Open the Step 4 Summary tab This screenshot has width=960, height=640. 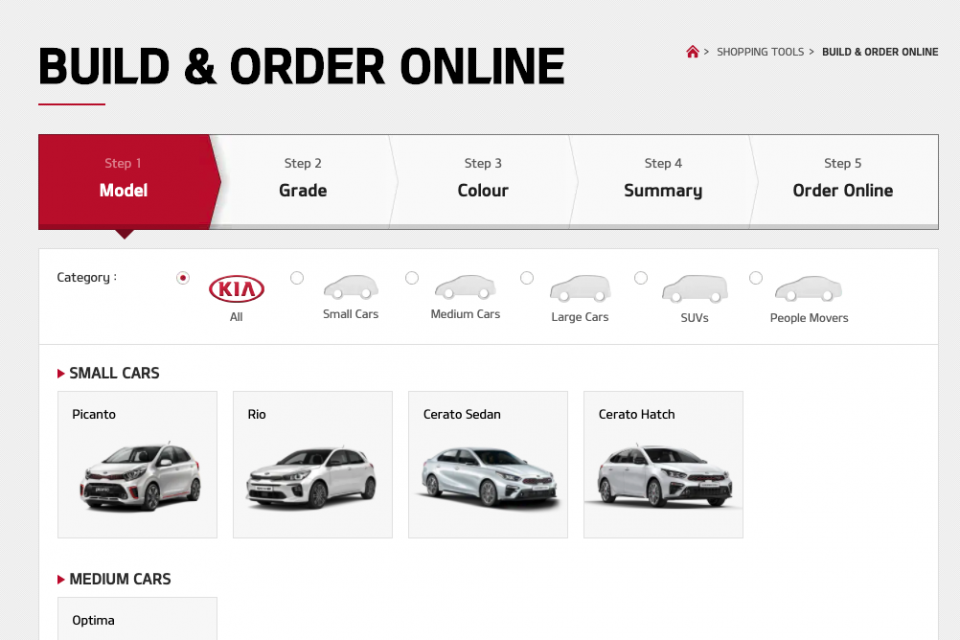663,181
